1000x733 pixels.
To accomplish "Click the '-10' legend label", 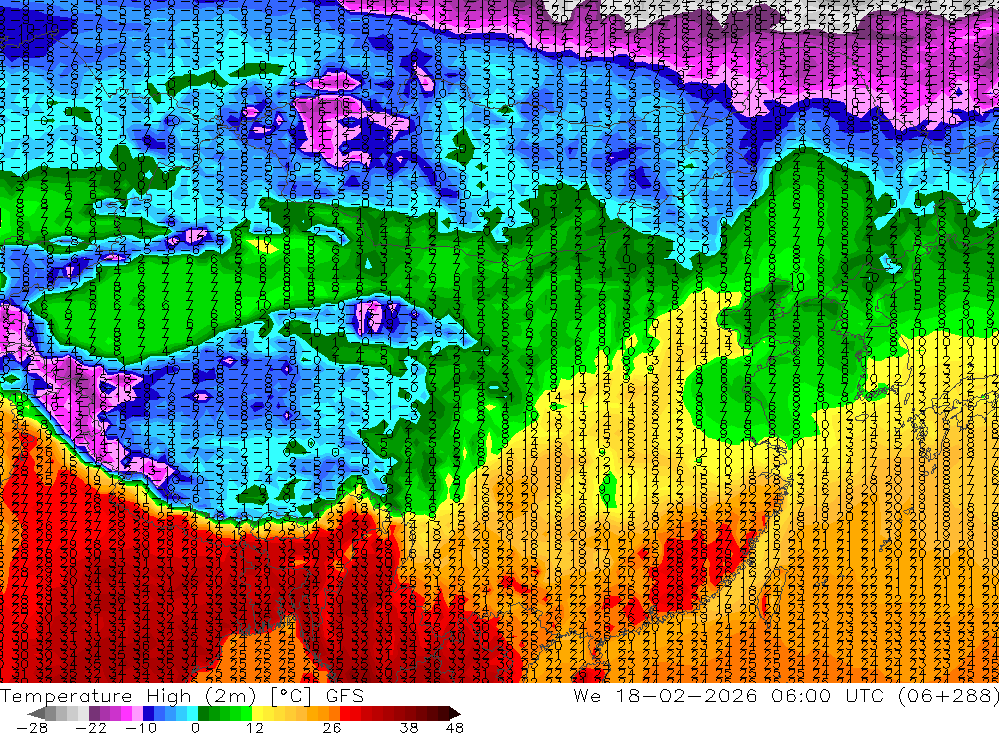I will click(x=140, y=727).
